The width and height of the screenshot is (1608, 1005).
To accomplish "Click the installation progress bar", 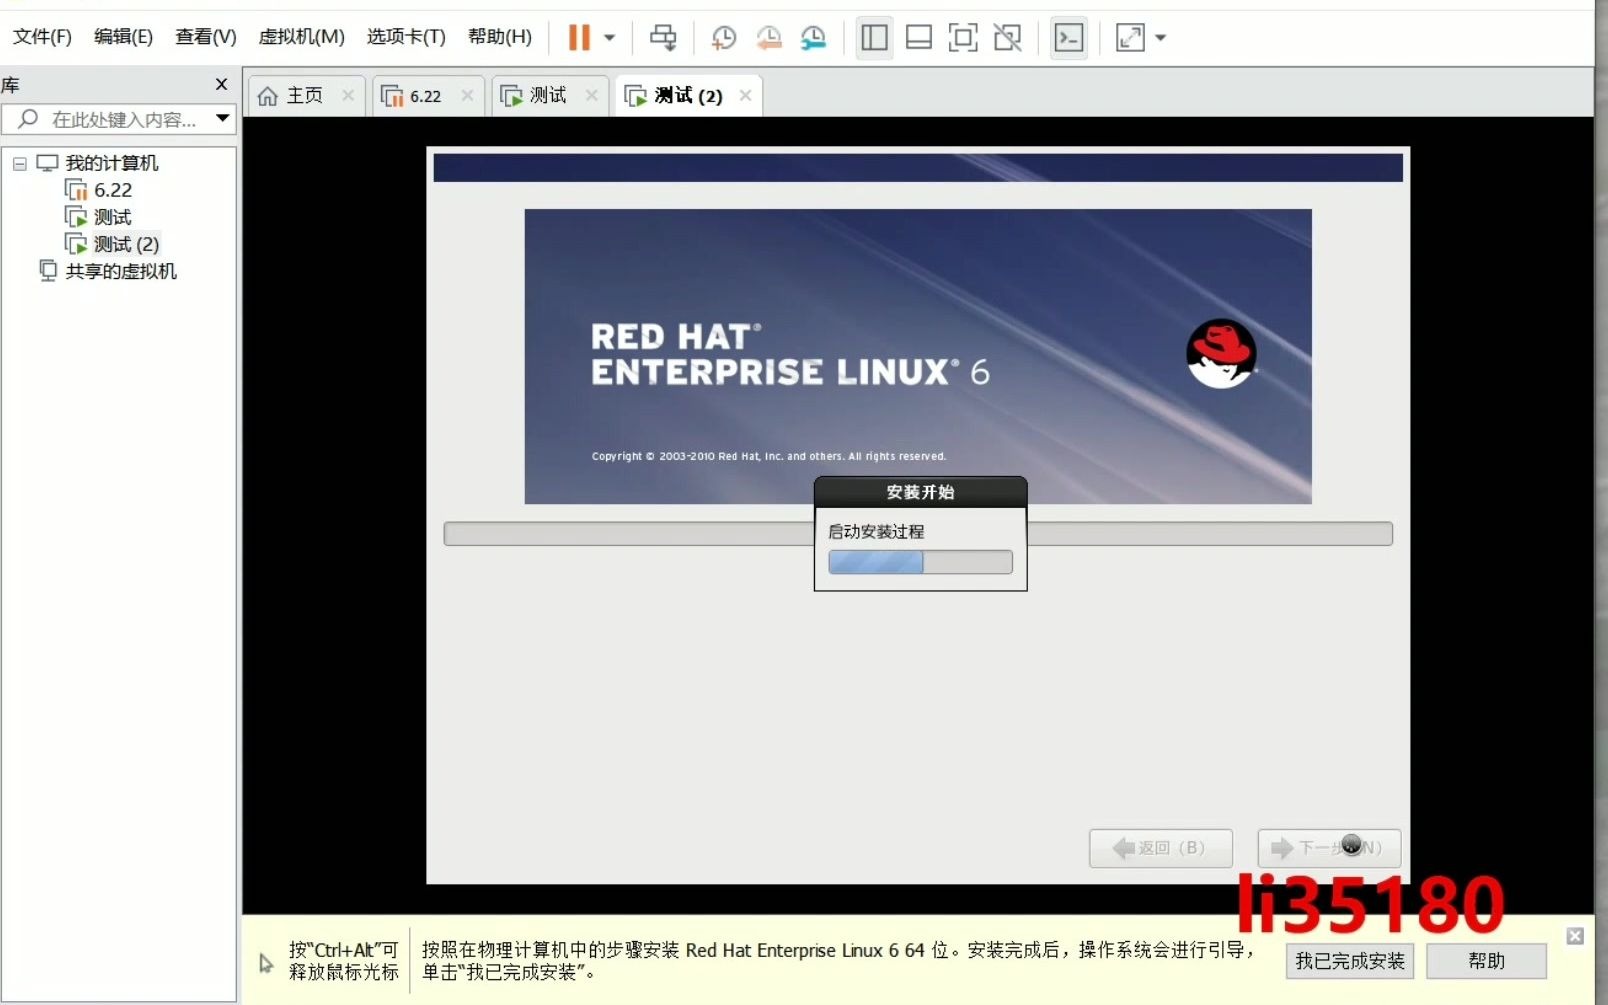I will point(919,562).
